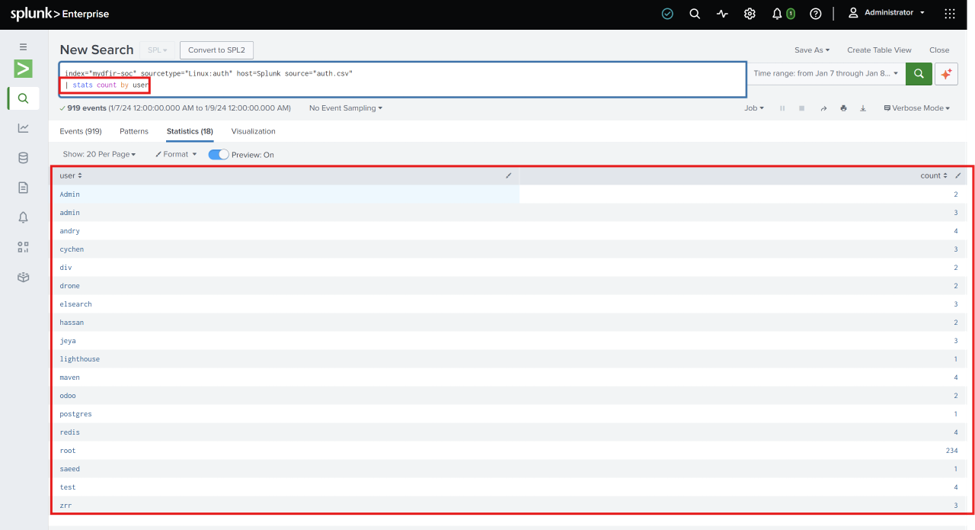Open the health status check icon
The image size is (975, 530).
click(667, 14)
